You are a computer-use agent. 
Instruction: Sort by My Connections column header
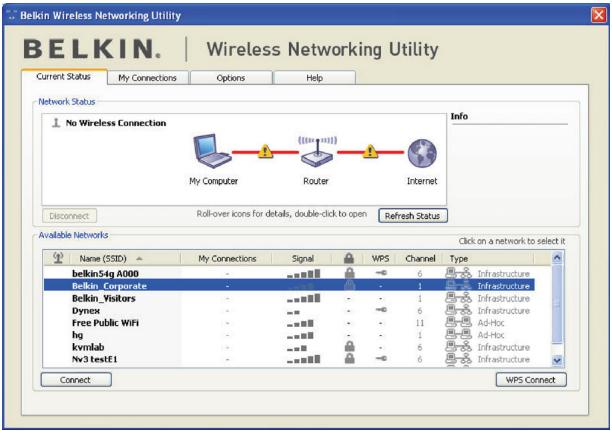227,258
